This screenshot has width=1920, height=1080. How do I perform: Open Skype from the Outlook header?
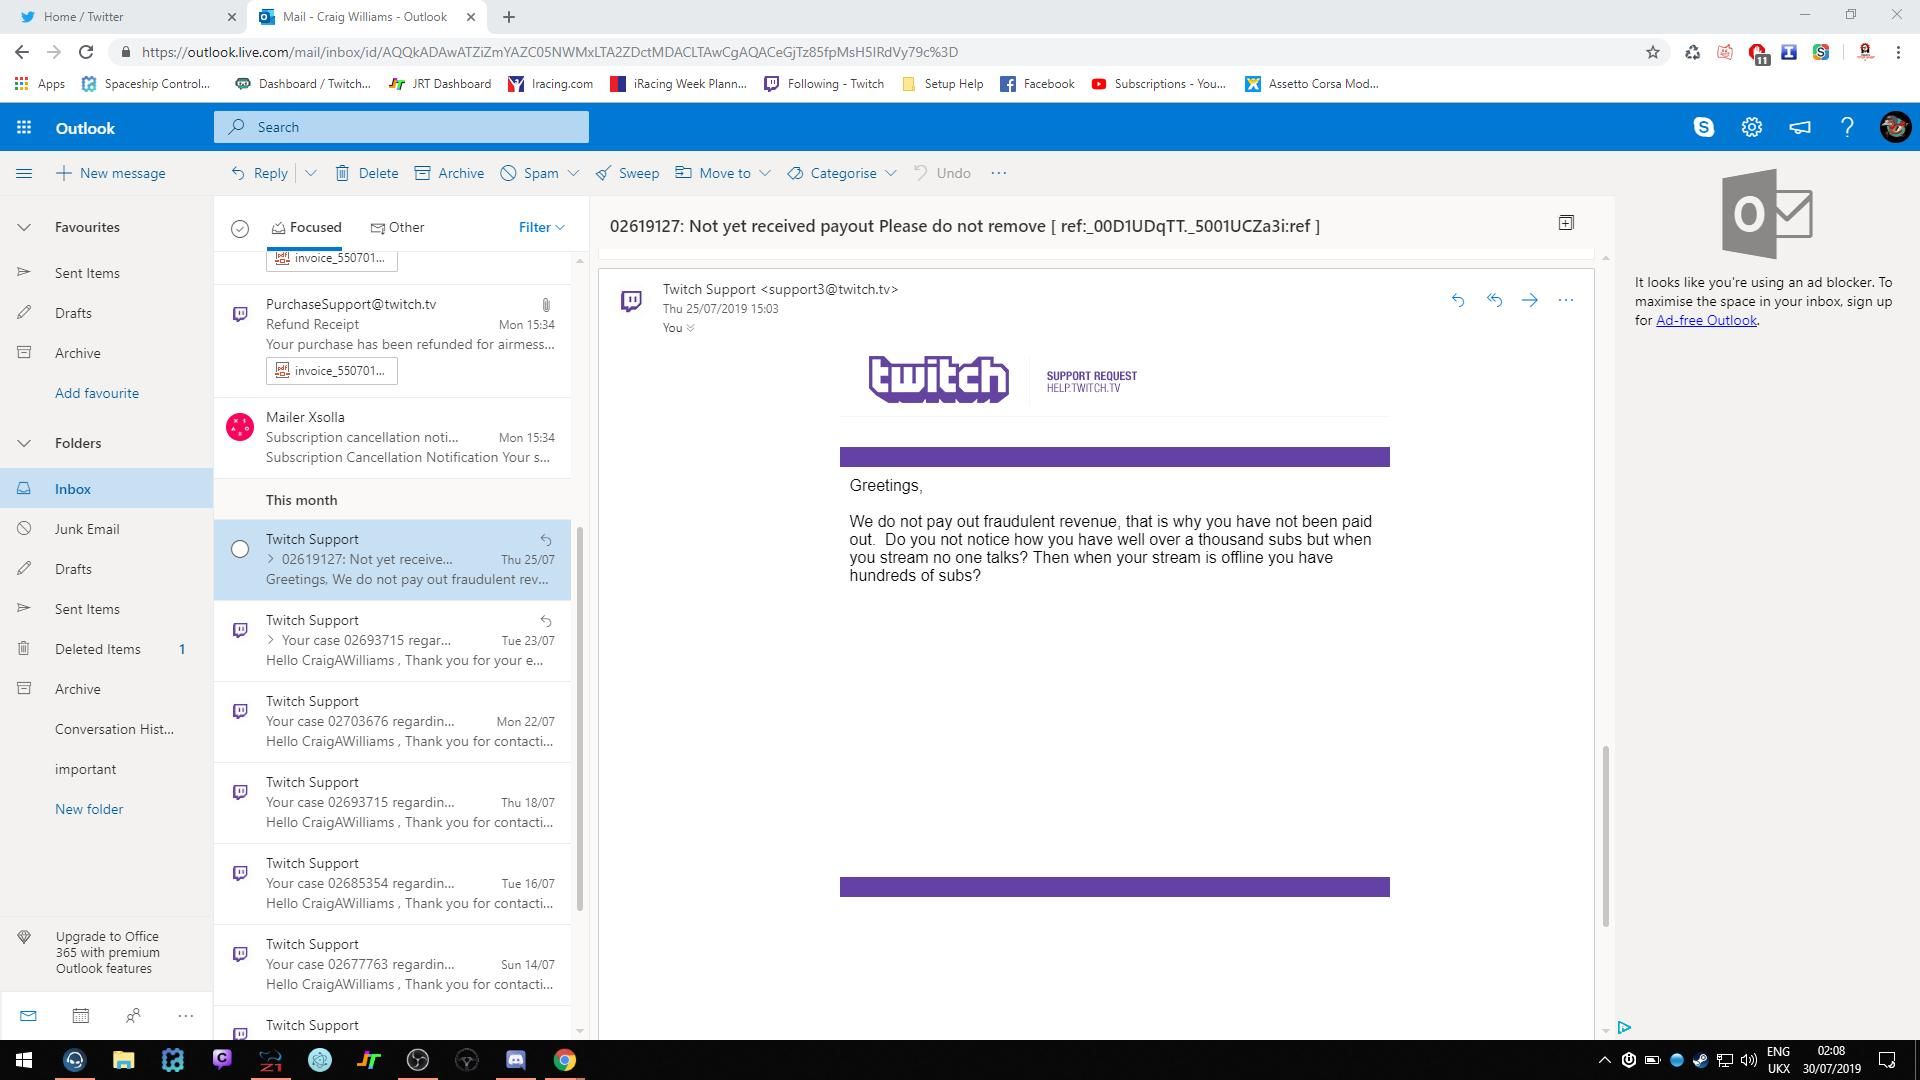[x=1704, y=127]
